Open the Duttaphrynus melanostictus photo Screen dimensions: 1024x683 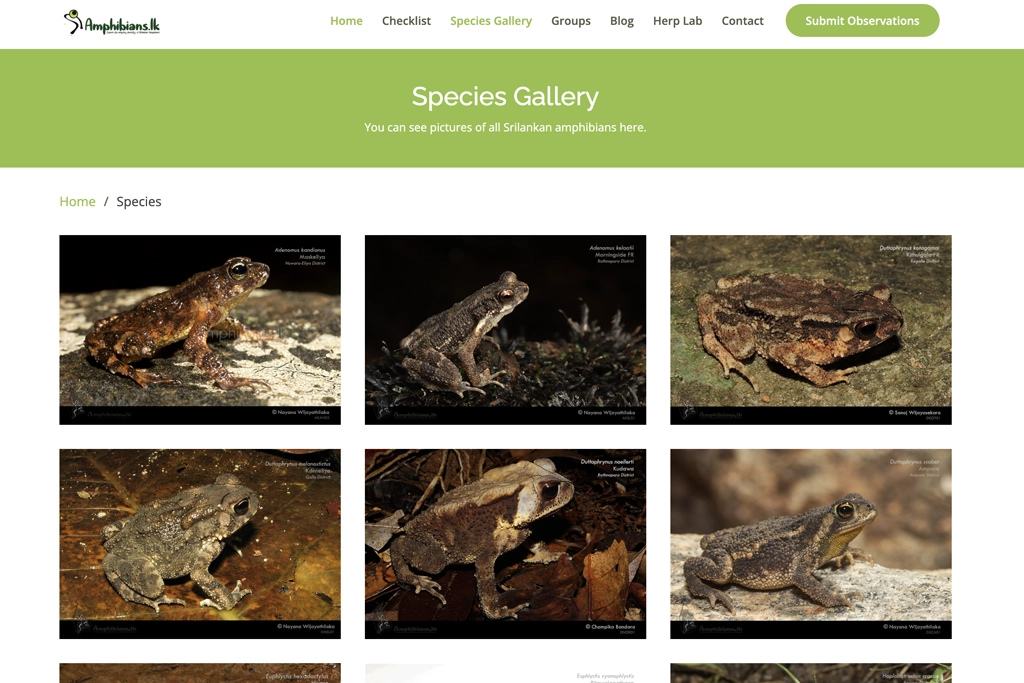[200, 543]
